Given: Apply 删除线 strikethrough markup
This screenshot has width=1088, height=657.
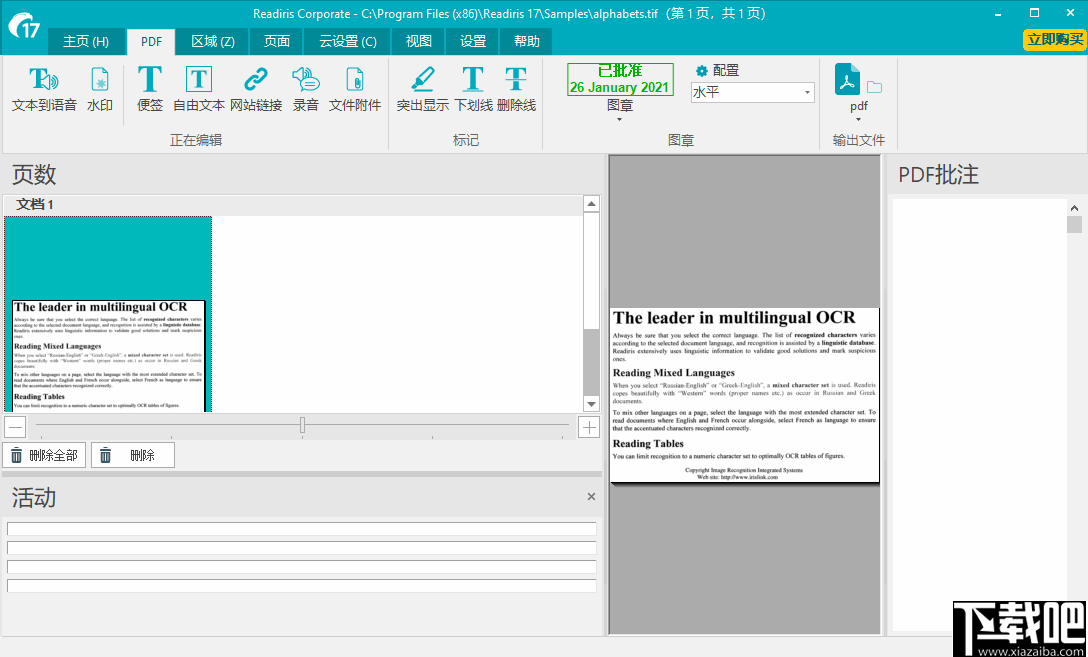Looking at the screenshot, I should tap(516, 89).
